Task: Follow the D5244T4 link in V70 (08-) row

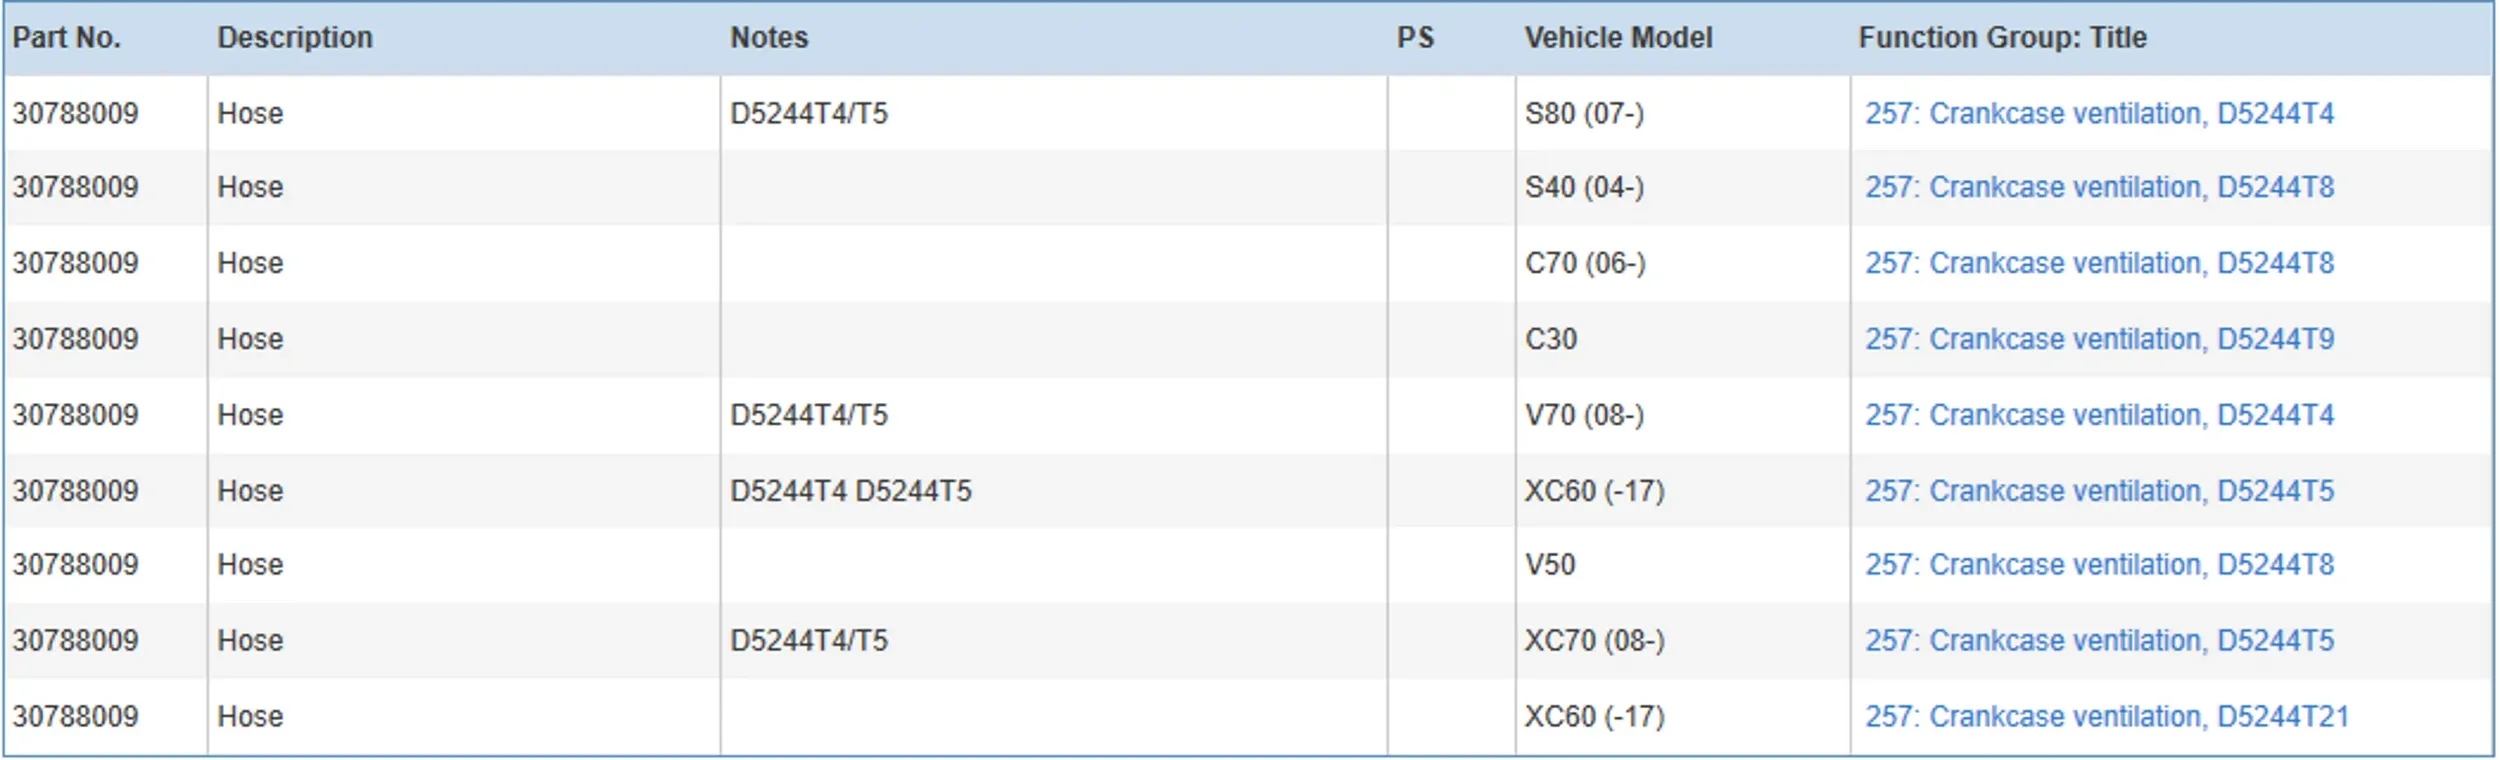Action: pos(2098,415)
